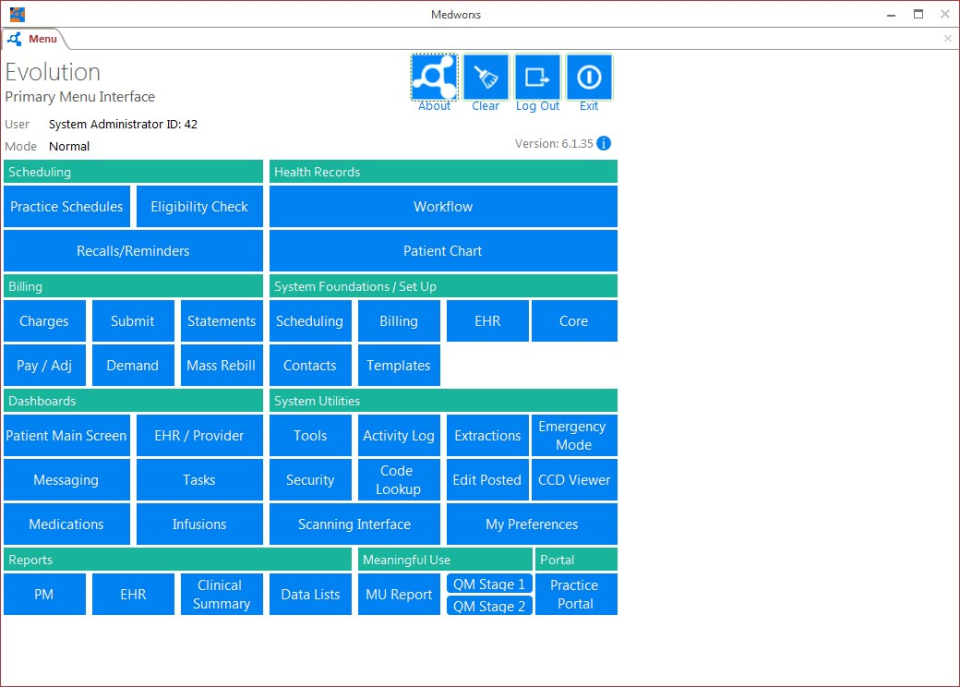Select the Clear broom icon
This screenshot has width=960, height=687.
coord(485,78)
